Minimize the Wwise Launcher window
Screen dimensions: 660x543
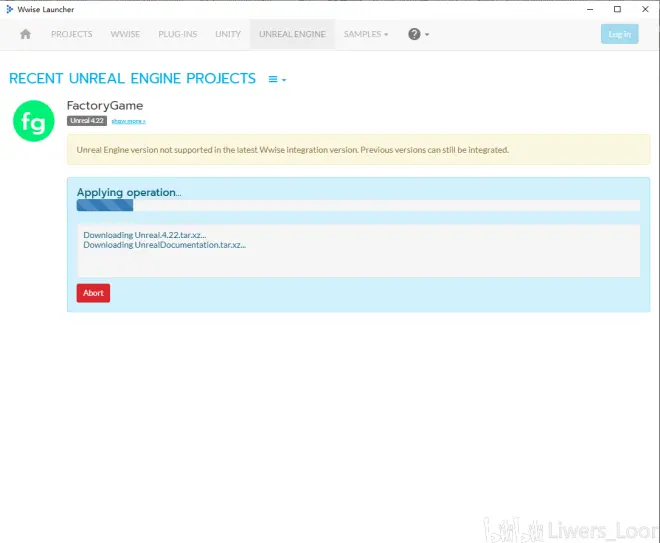(590, 9)
